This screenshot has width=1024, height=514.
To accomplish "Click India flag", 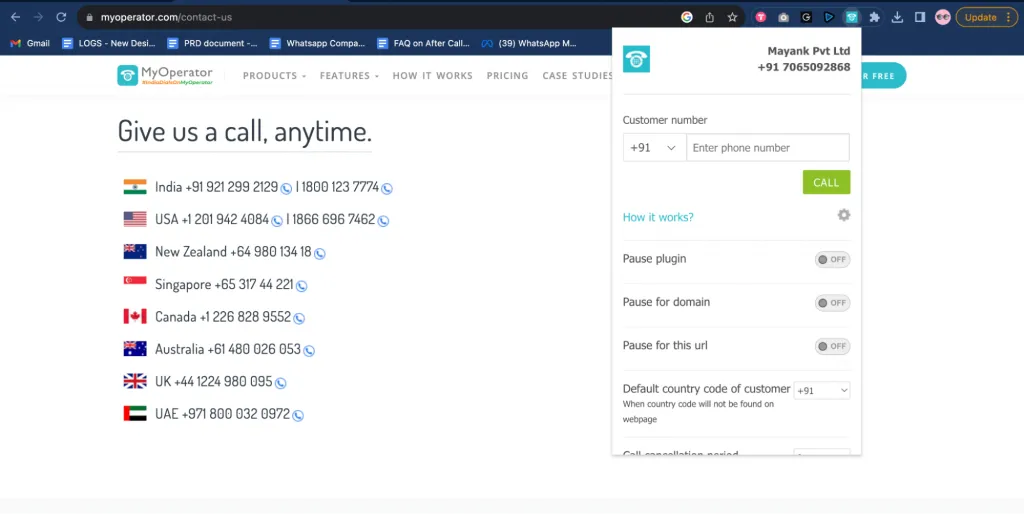I will pos(135,187).
